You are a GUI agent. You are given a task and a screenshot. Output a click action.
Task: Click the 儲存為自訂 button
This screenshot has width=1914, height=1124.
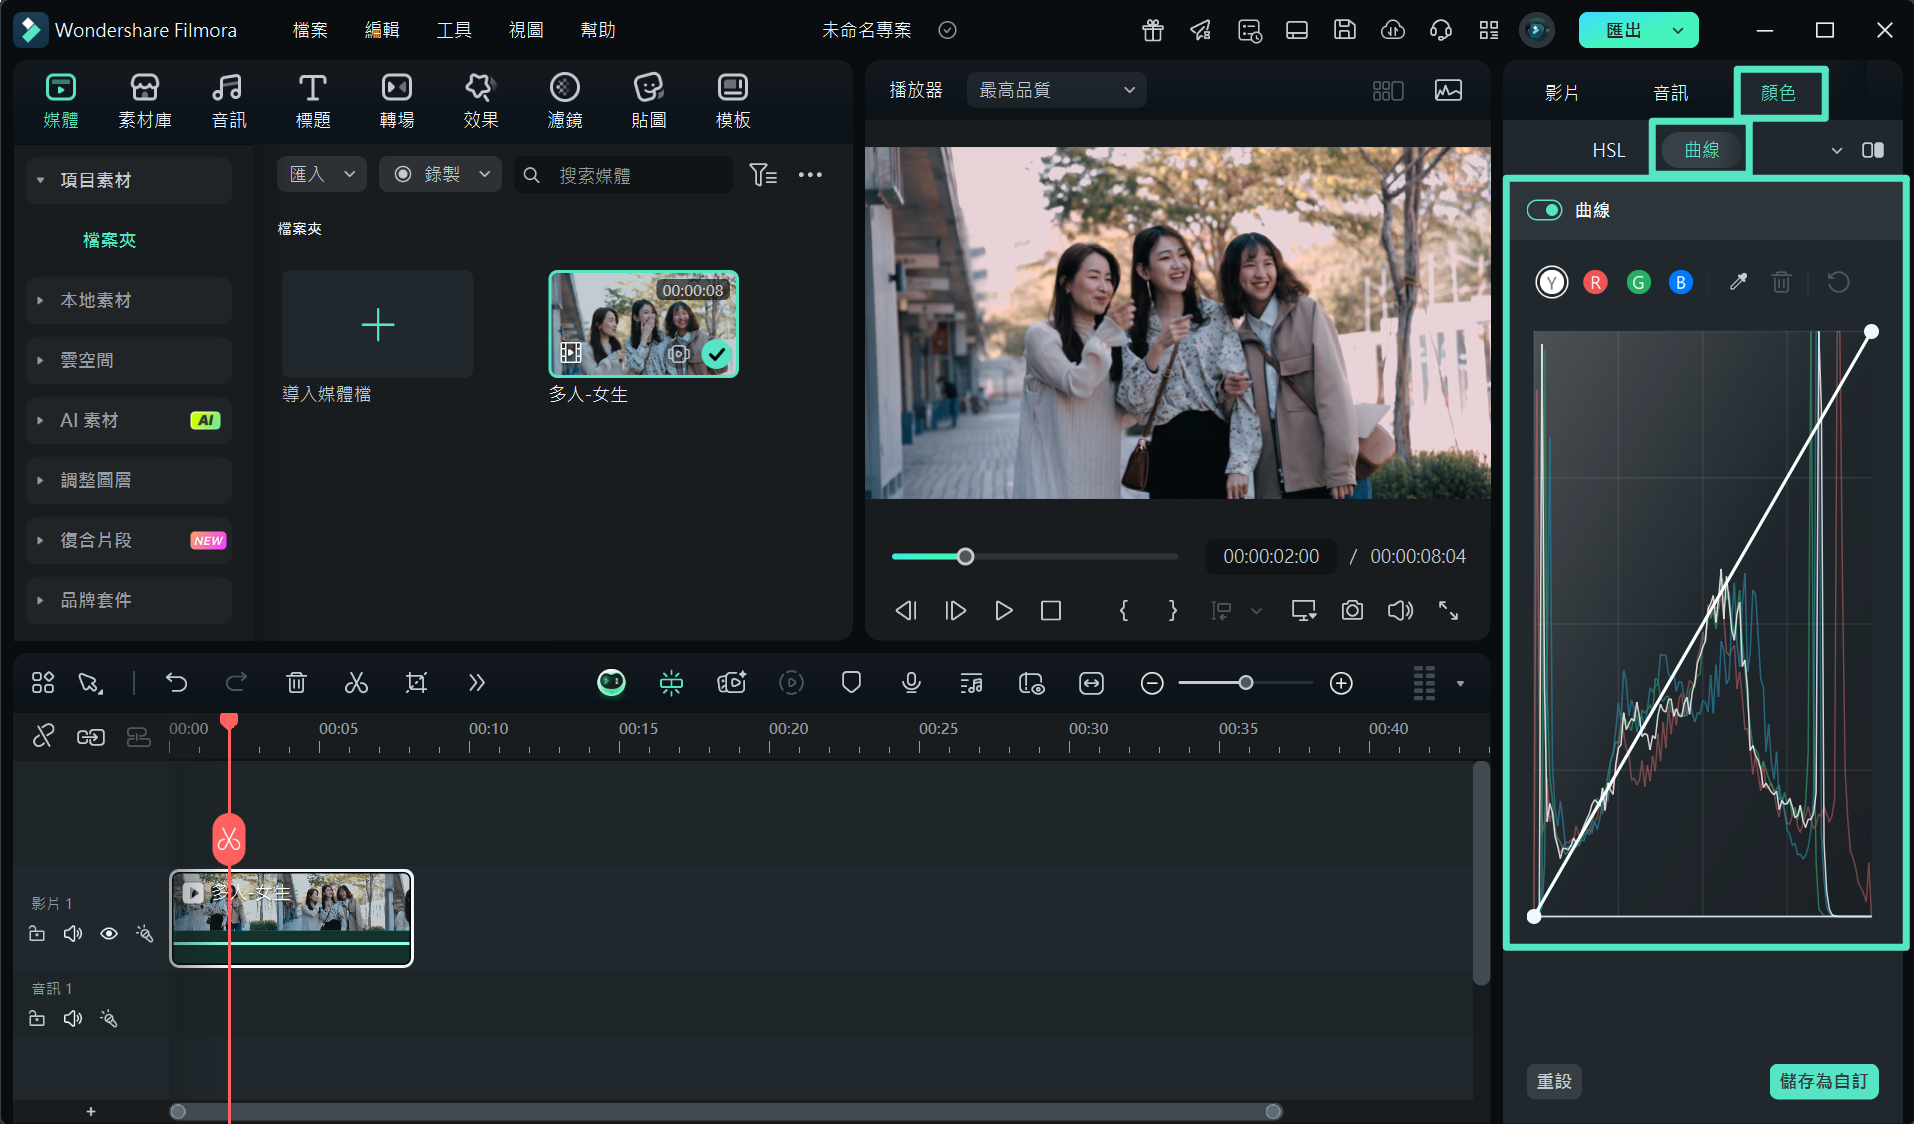click(x=1823, y=1081)
